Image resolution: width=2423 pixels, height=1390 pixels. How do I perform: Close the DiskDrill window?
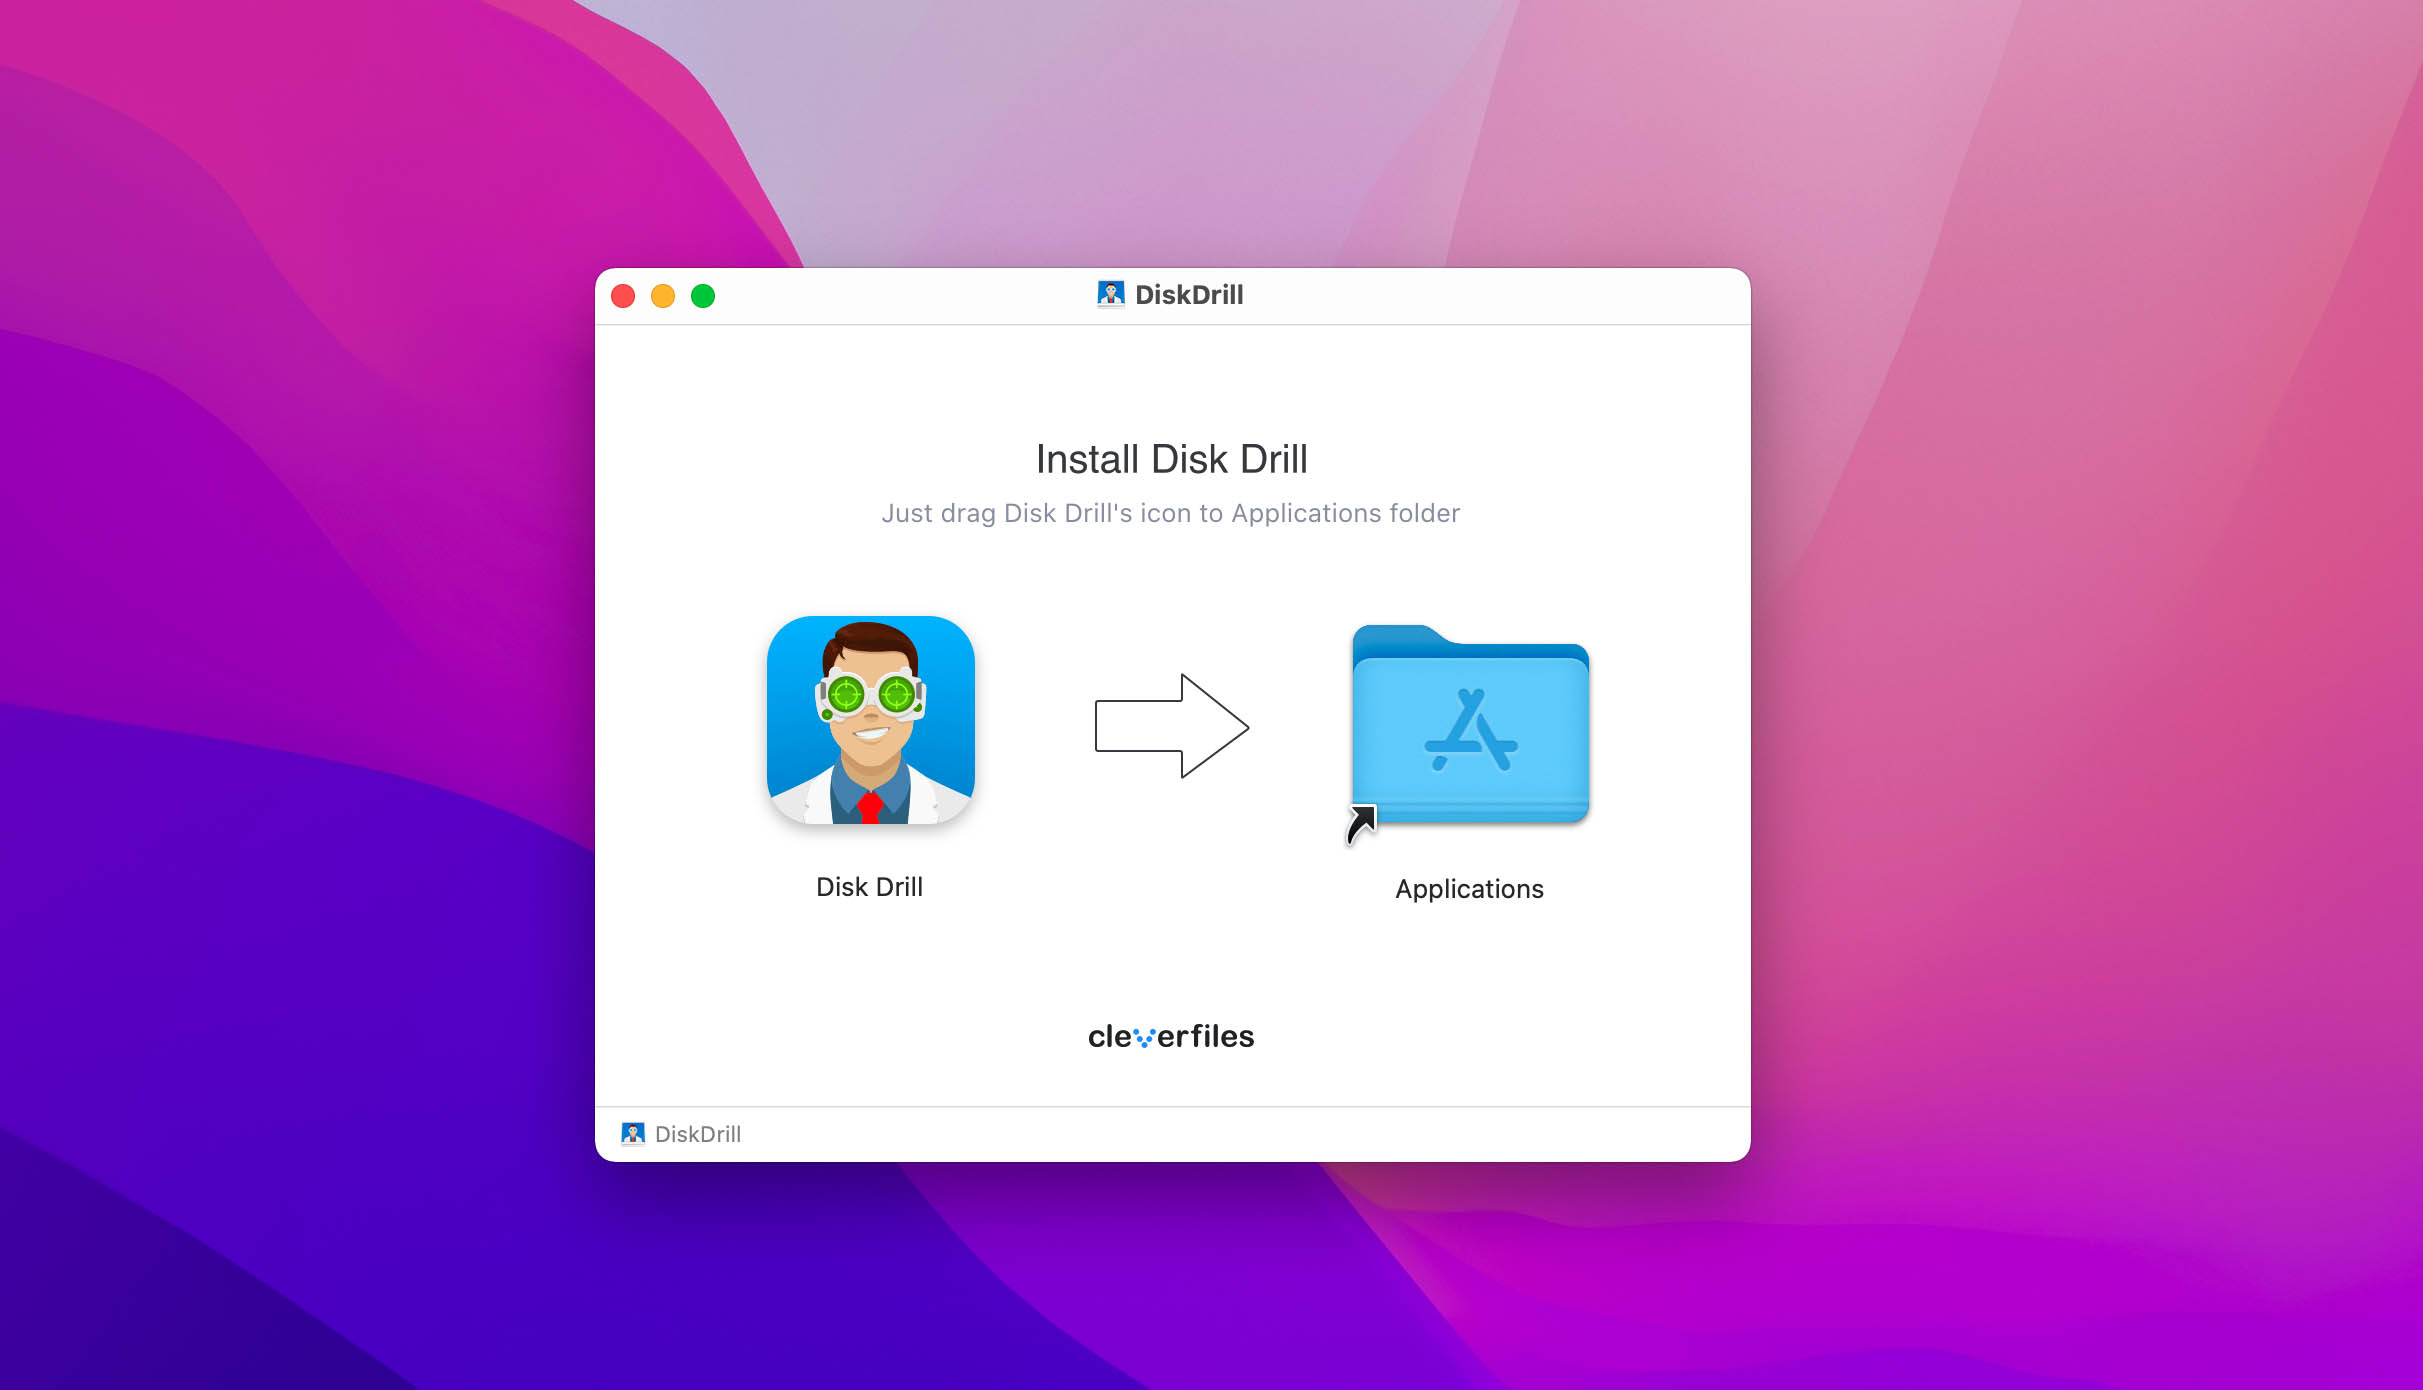[623, 296]
